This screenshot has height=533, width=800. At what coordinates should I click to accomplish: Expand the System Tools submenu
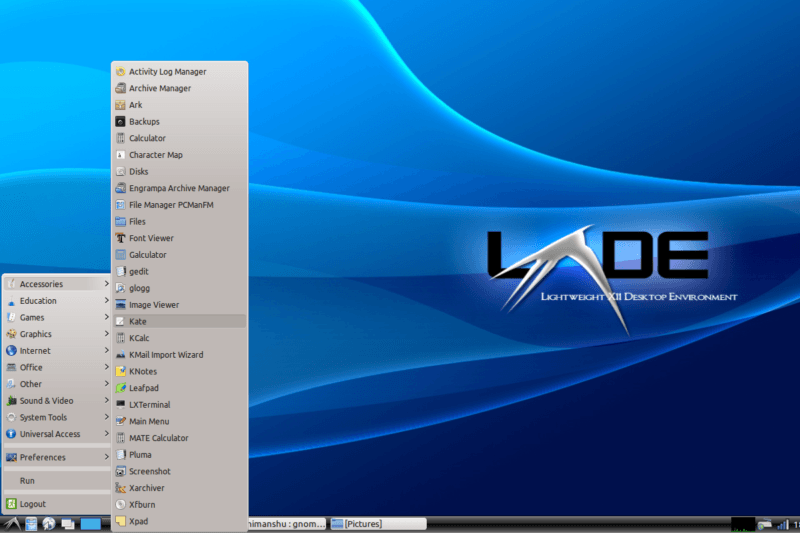click(x=57, y=418)
